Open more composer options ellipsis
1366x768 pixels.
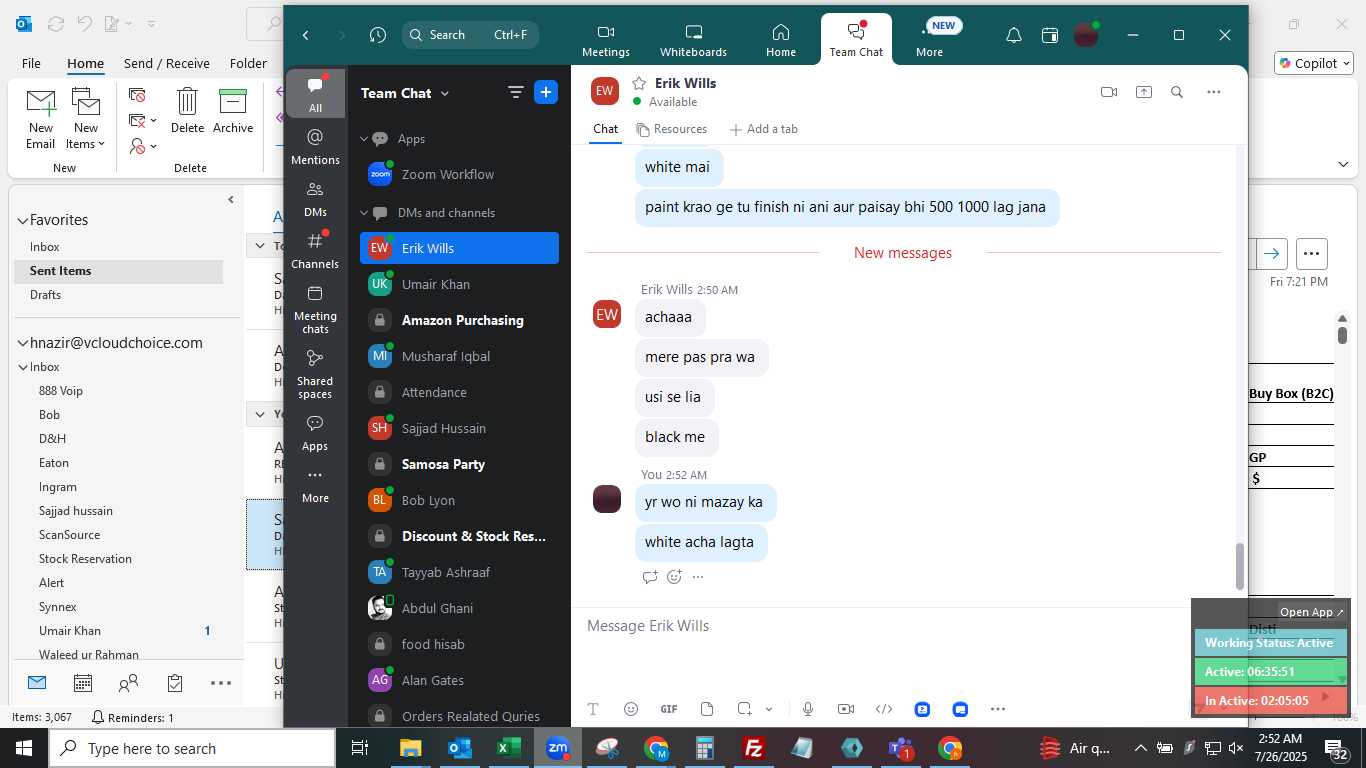998,709
